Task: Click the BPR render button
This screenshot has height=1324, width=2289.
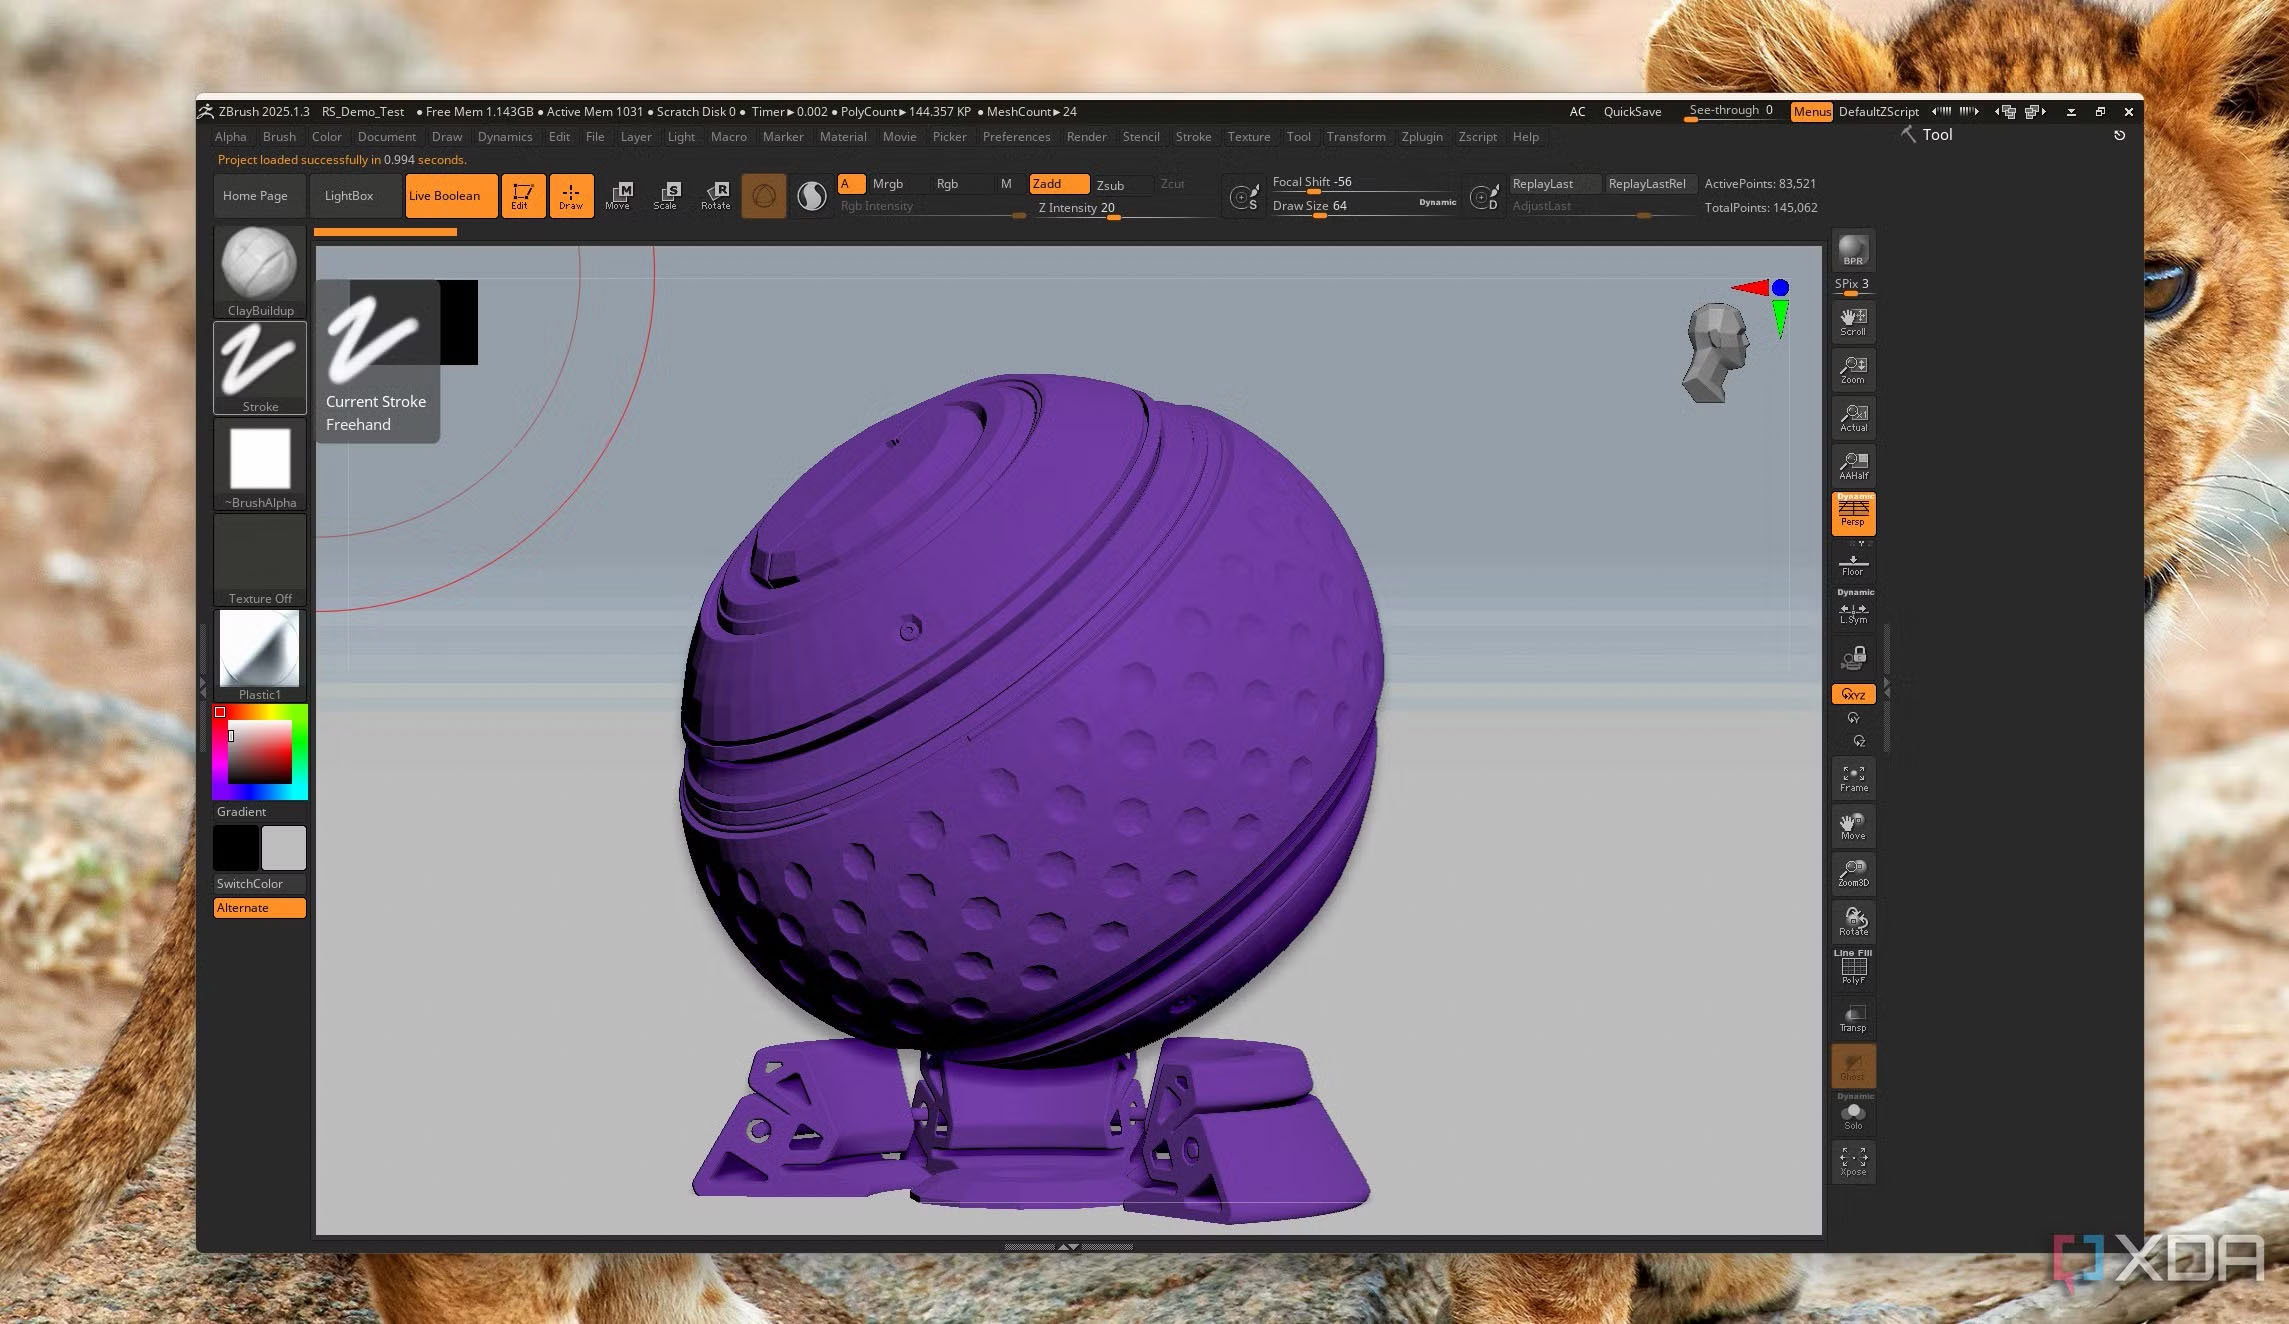Action: click(1853, 250)
